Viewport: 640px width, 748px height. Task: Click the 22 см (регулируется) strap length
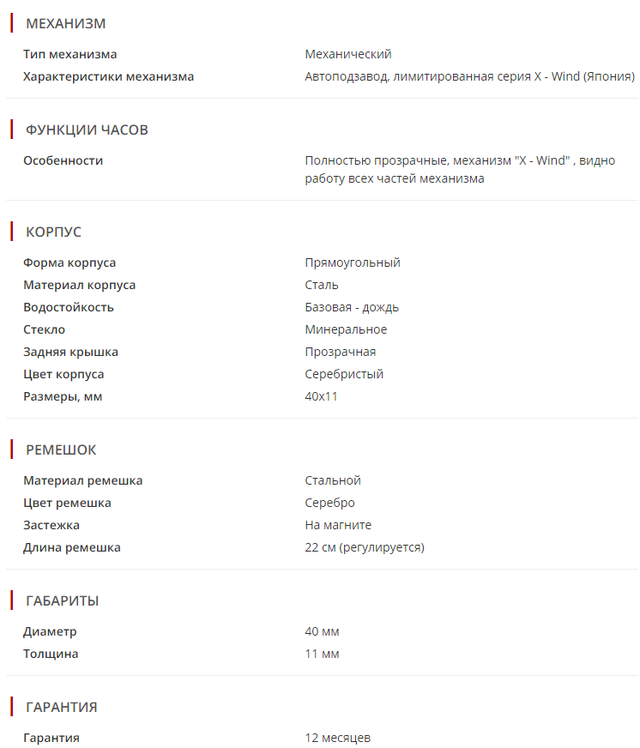click(364, 547)
